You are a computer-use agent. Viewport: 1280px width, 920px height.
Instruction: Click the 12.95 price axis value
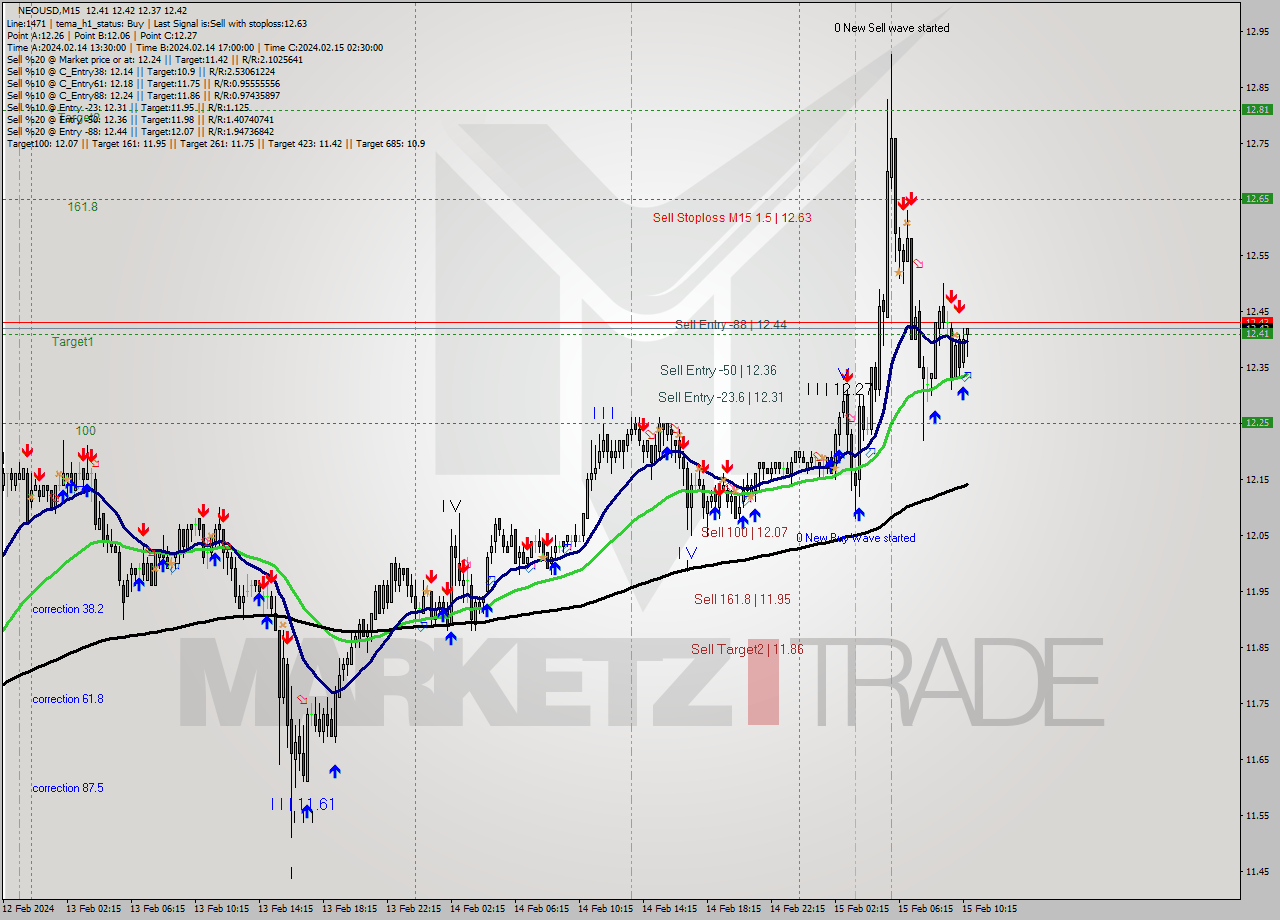point(1257,31)
